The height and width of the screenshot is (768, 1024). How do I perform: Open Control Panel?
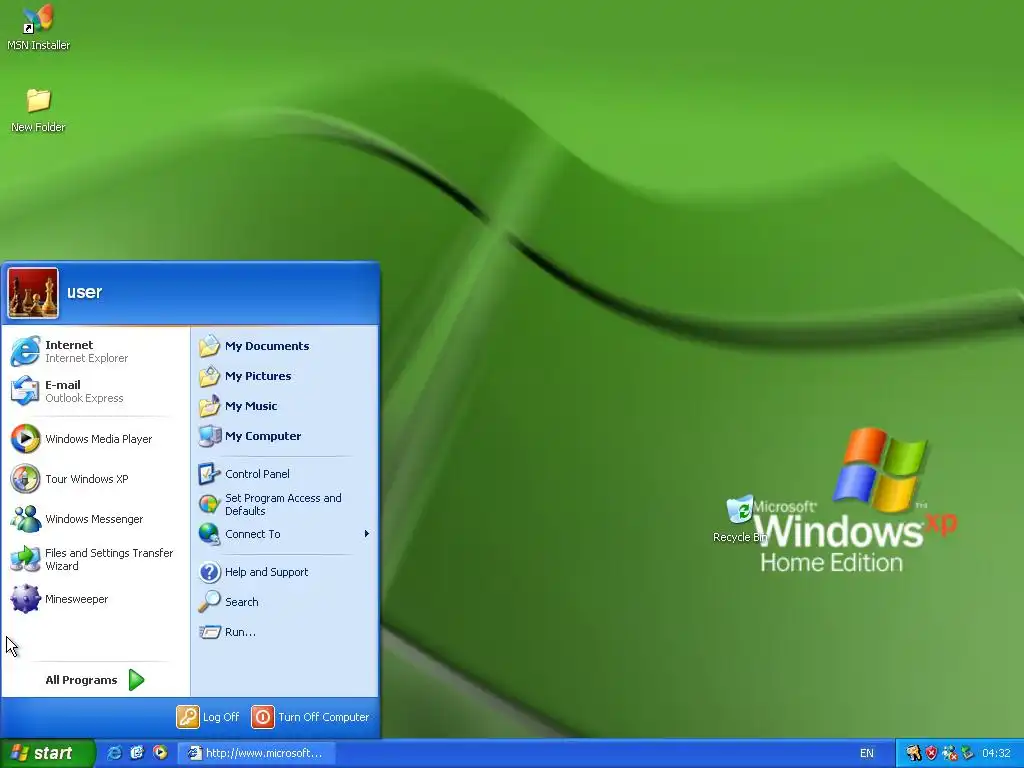click(x=285, y=474)
